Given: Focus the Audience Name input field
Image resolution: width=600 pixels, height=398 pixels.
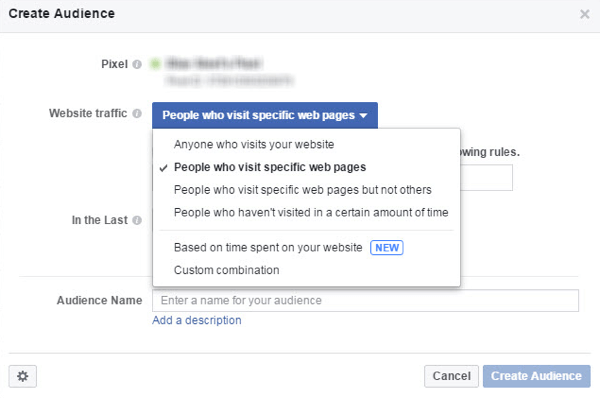Looking at the screenshot, I should pyautogui.click(x=365, y=300).
